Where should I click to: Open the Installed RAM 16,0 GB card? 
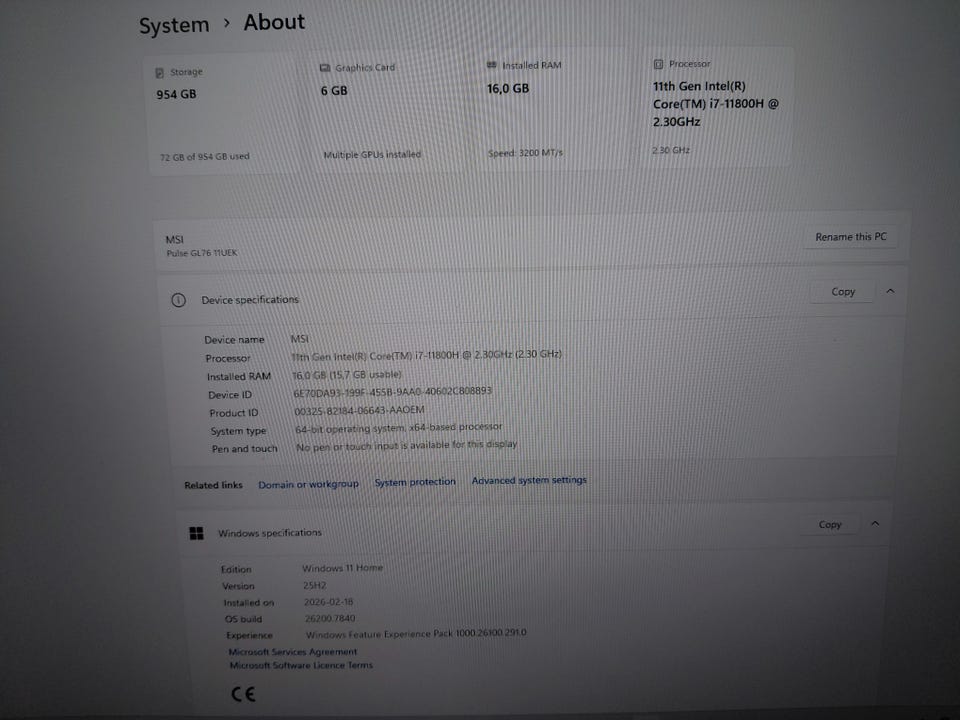[553, 109]
